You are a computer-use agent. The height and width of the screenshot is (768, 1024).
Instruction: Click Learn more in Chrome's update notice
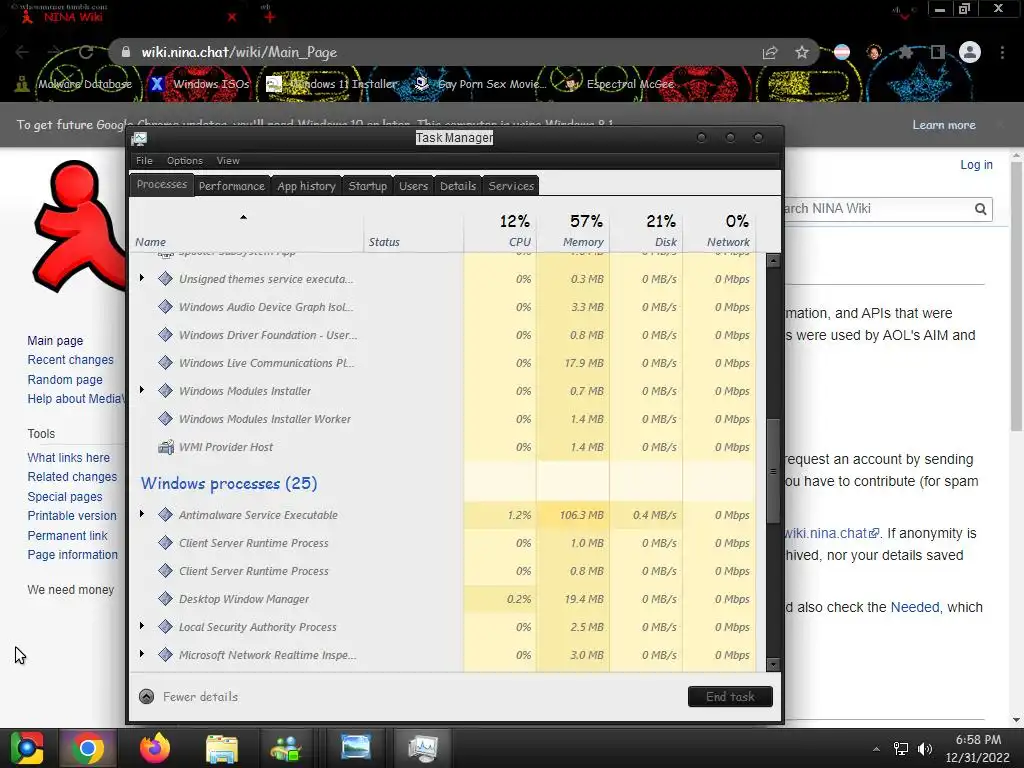point(944,125)
